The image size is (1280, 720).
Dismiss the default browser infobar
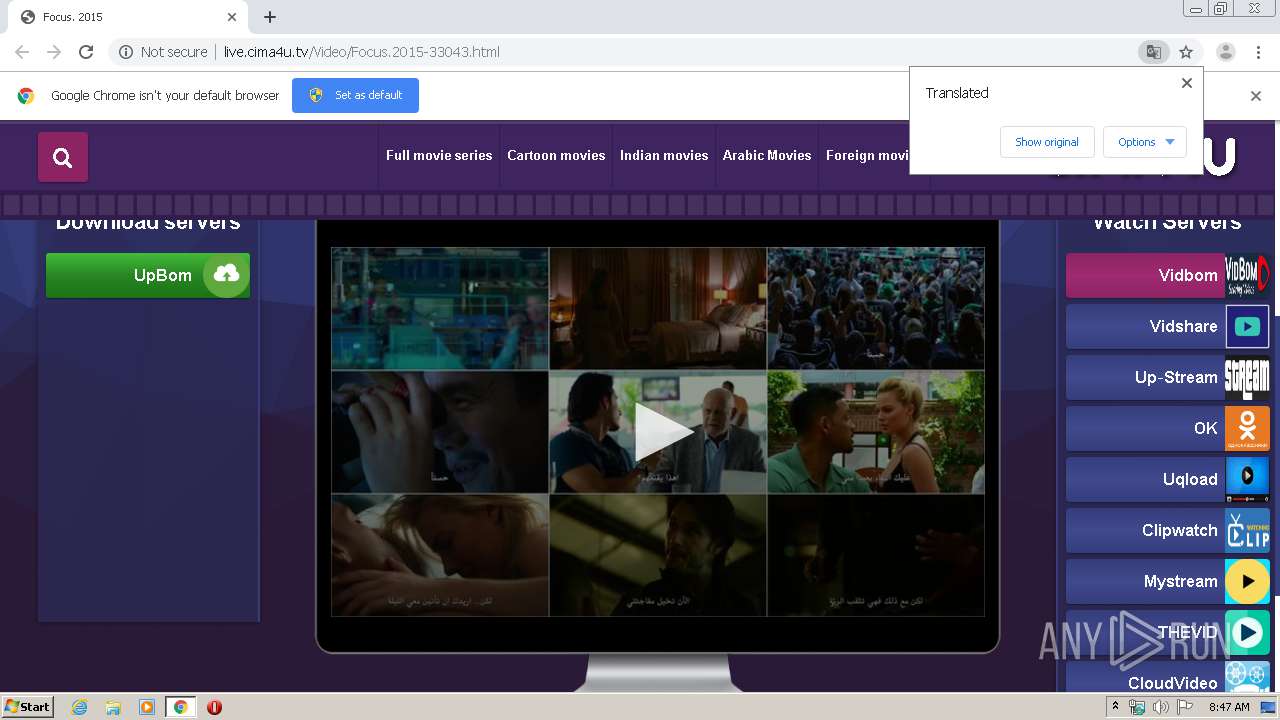pos(1256,96)
